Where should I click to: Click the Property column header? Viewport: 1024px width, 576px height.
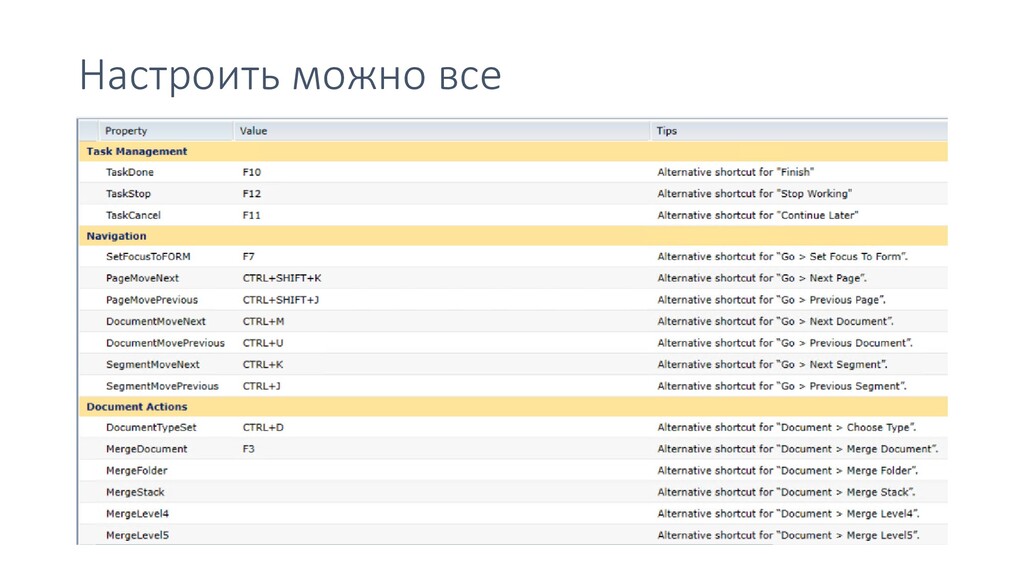coord(166,131)
